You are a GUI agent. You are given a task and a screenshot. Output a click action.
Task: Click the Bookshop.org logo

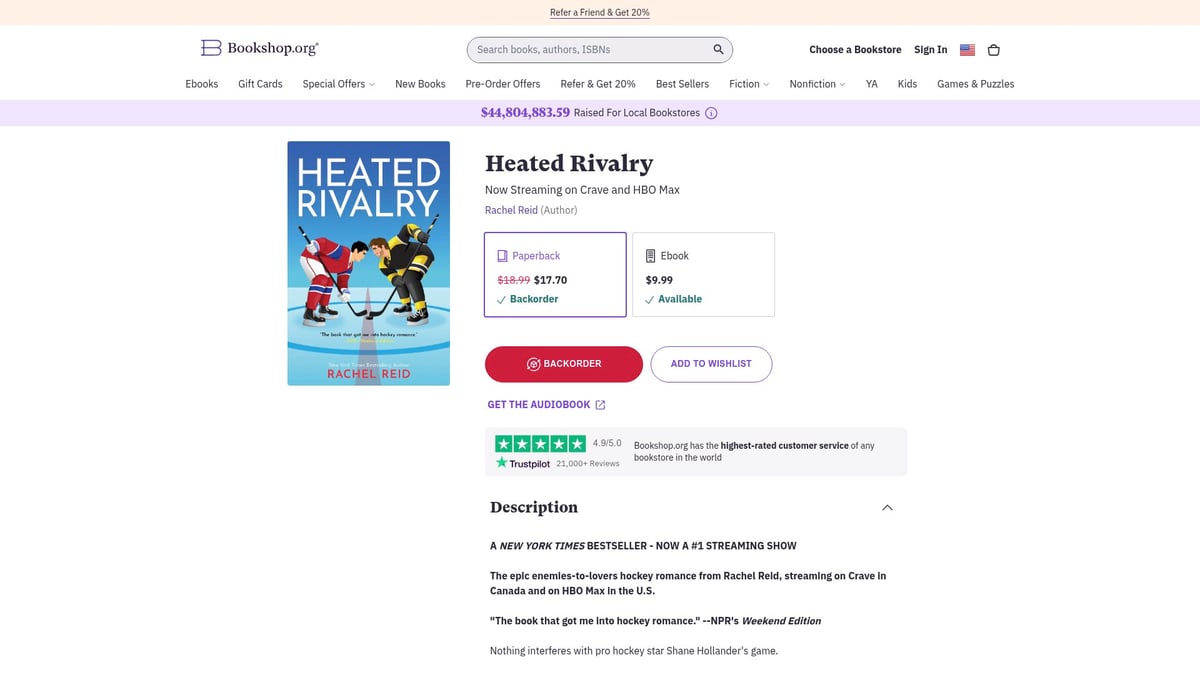(x=258, y=47)
